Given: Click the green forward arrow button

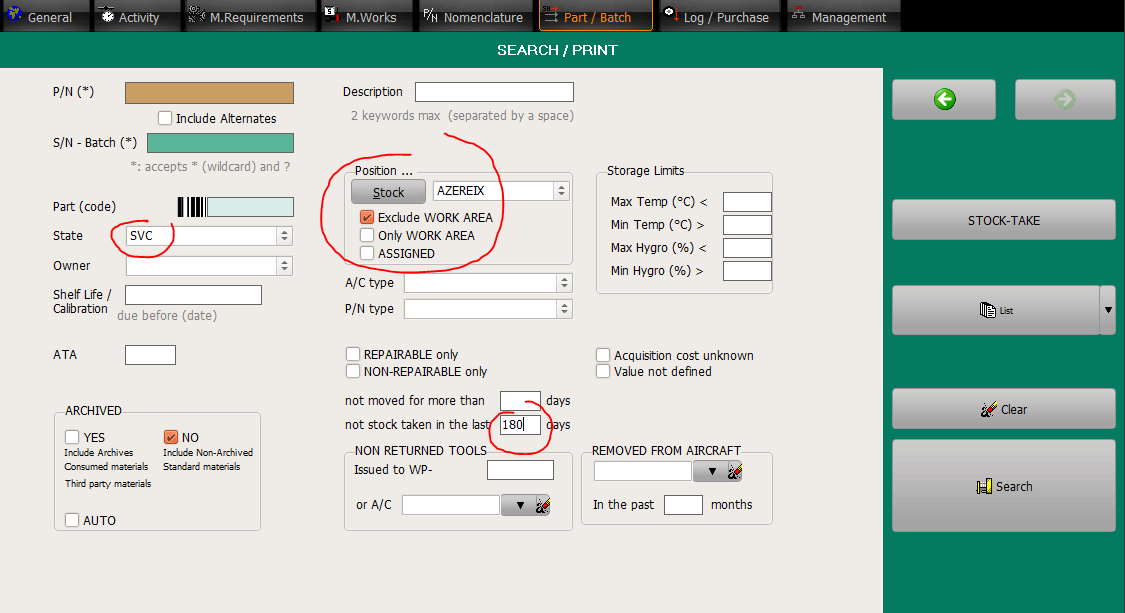Looking at the screenshot, I should pos(1065,99).
